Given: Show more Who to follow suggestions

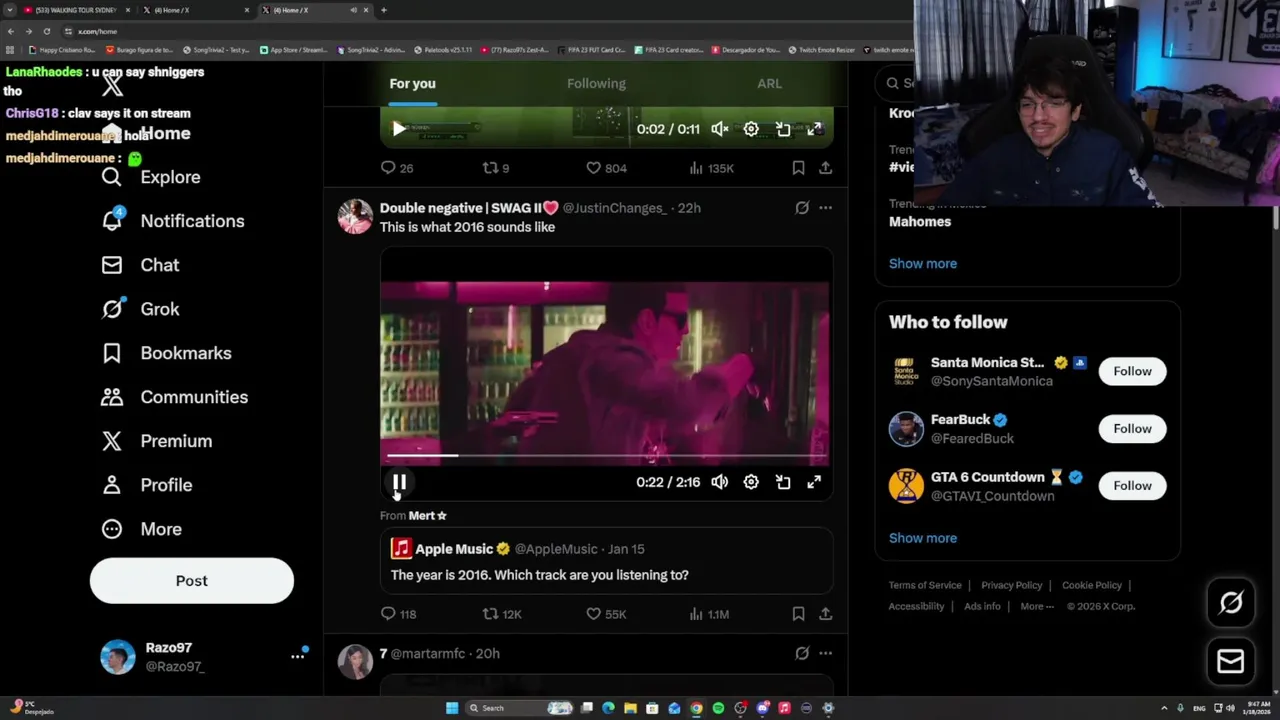Looking at the screenshot, I should pyautogui.click(x=923, y=538).
